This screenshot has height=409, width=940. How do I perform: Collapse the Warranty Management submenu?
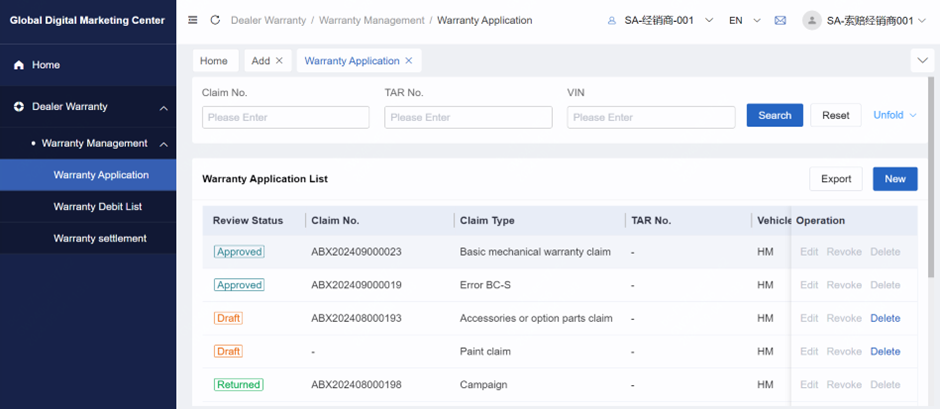click(x=164, y=144)
